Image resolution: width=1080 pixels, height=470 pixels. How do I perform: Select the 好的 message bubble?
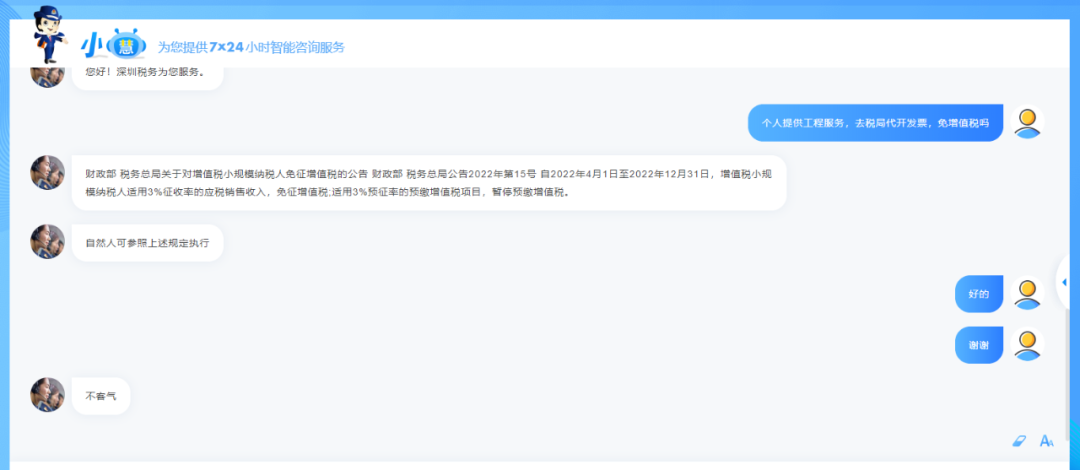979,294
